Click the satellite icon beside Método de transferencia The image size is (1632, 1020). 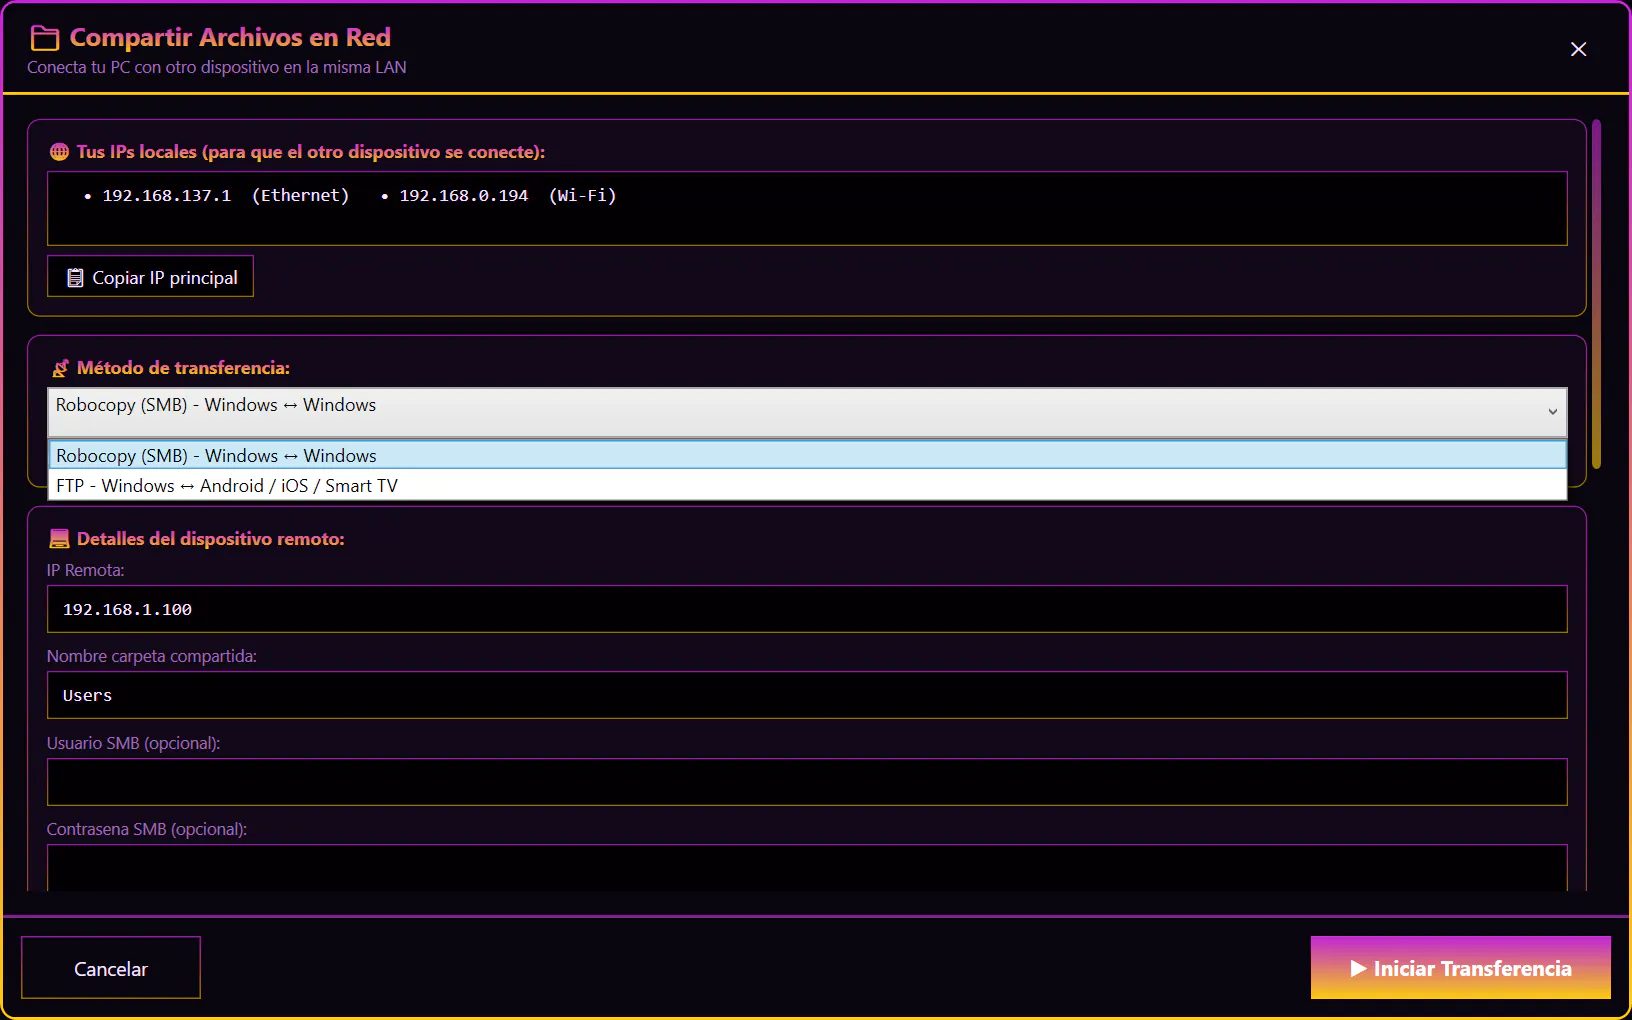coord(60,368)
